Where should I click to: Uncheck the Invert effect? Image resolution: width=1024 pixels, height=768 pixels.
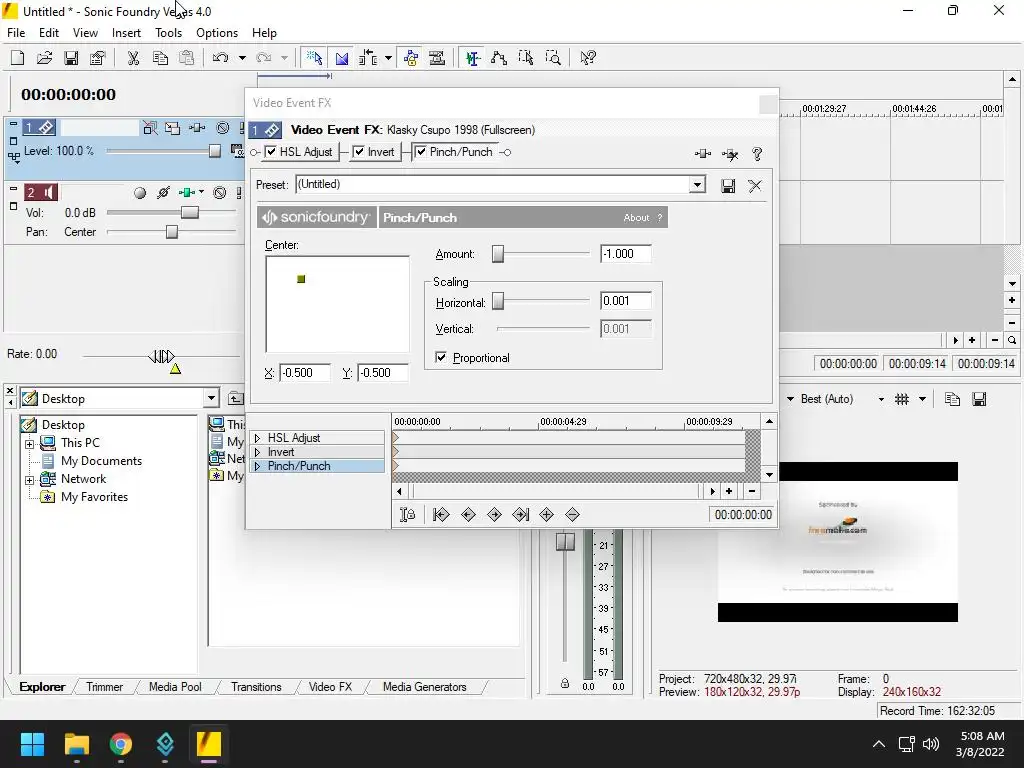coord(359,152)
